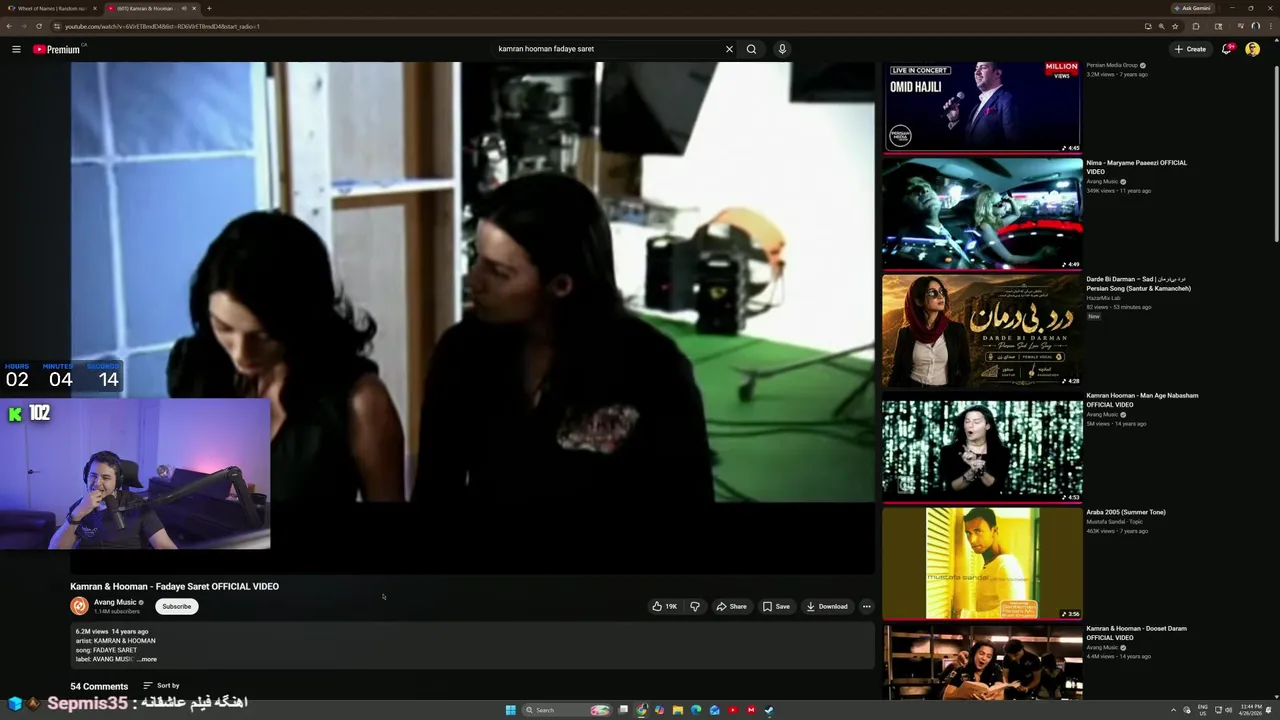Start voice search with the microphone
Image resolution: width=1280 pixels, height=720 pixels.
click(x=782, y=49)
